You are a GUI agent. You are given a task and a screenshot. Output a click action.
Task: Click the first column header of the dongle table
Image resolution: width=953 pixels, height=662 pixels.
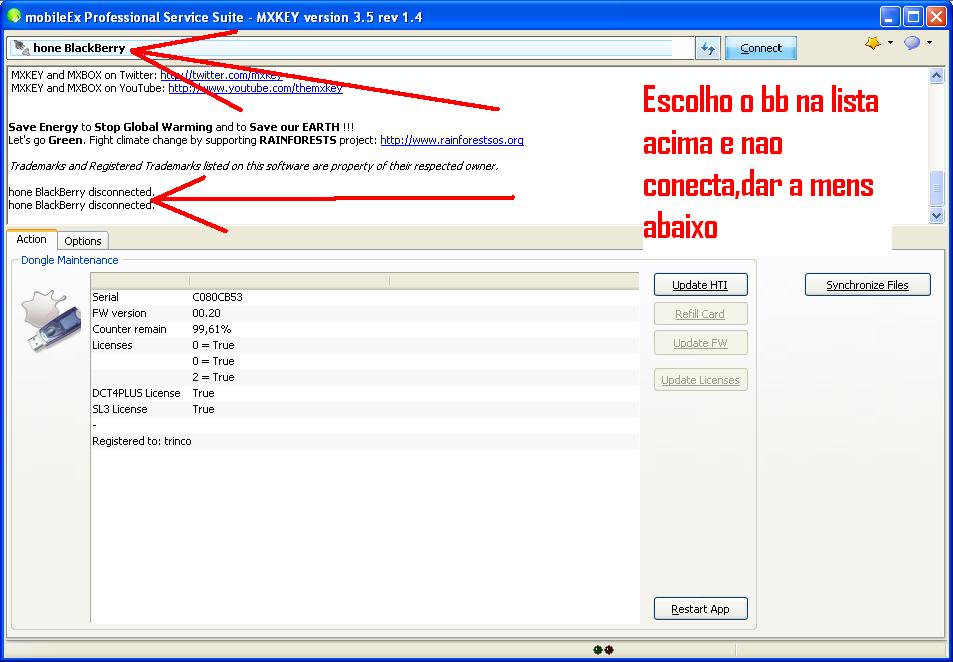[140, 280]
